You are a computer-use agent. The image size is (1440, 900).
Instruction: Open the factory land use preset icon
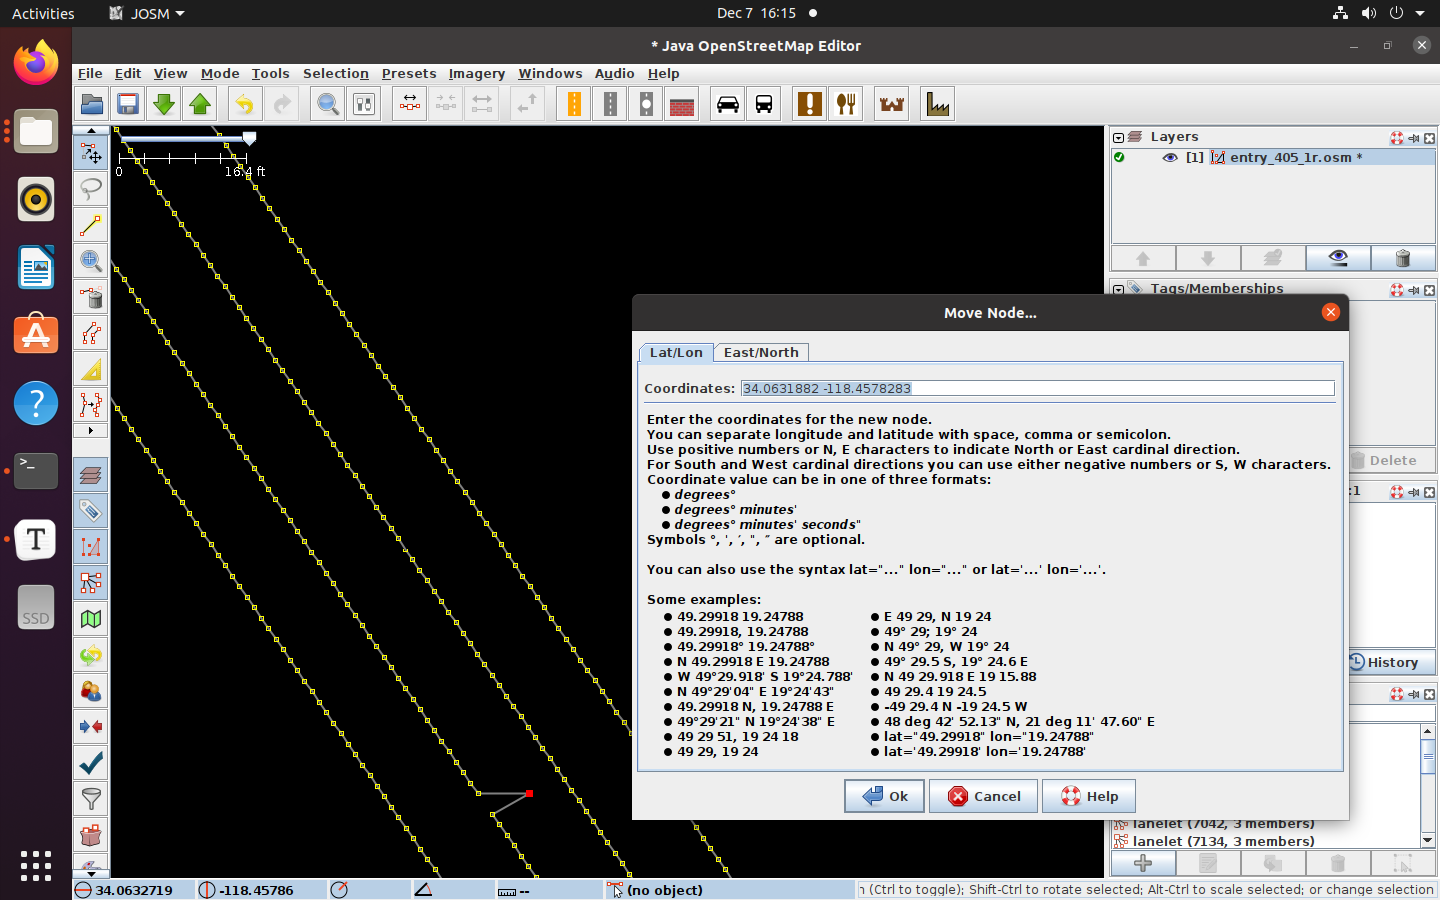tap(938, 104)
